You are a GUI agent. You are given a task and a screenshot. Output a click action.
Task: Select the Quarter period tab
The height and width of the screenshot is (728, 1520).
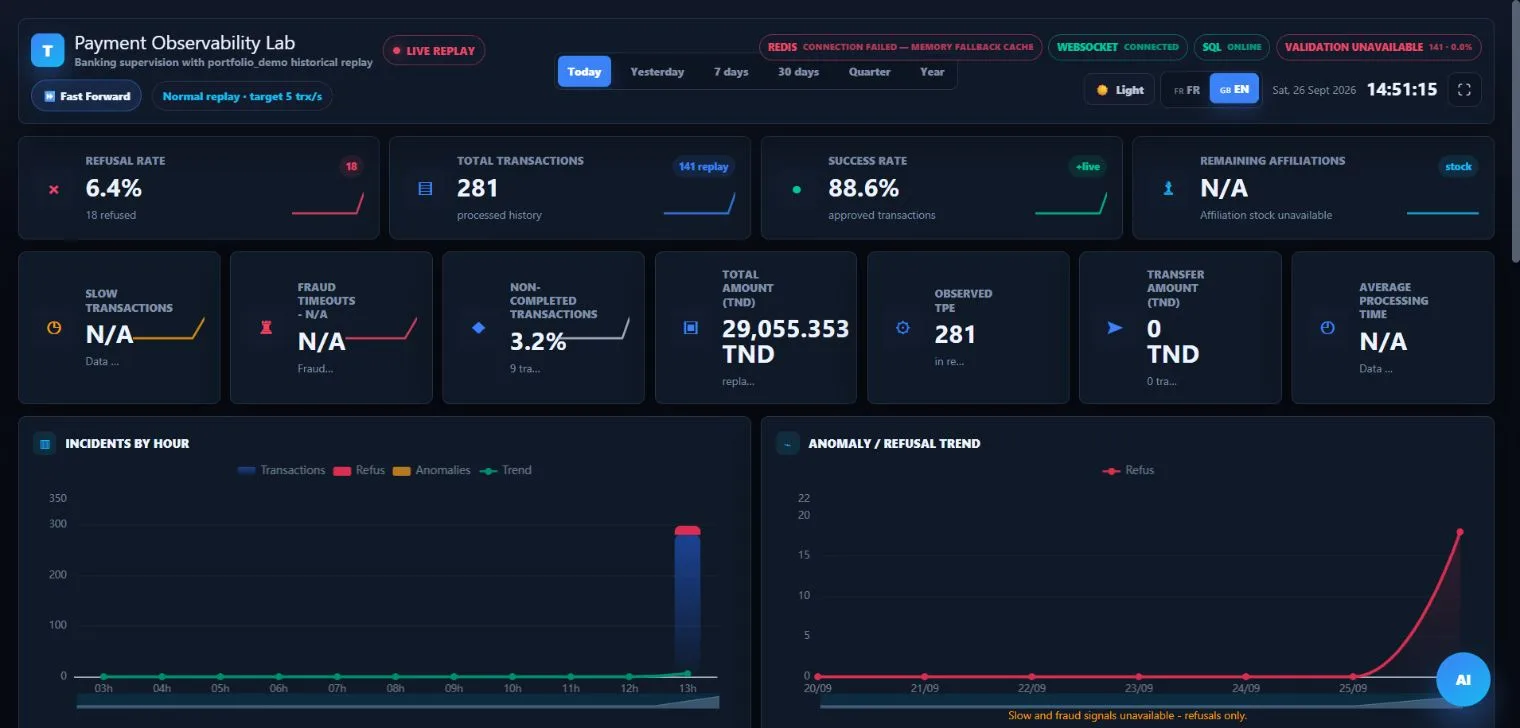[869, 72]
